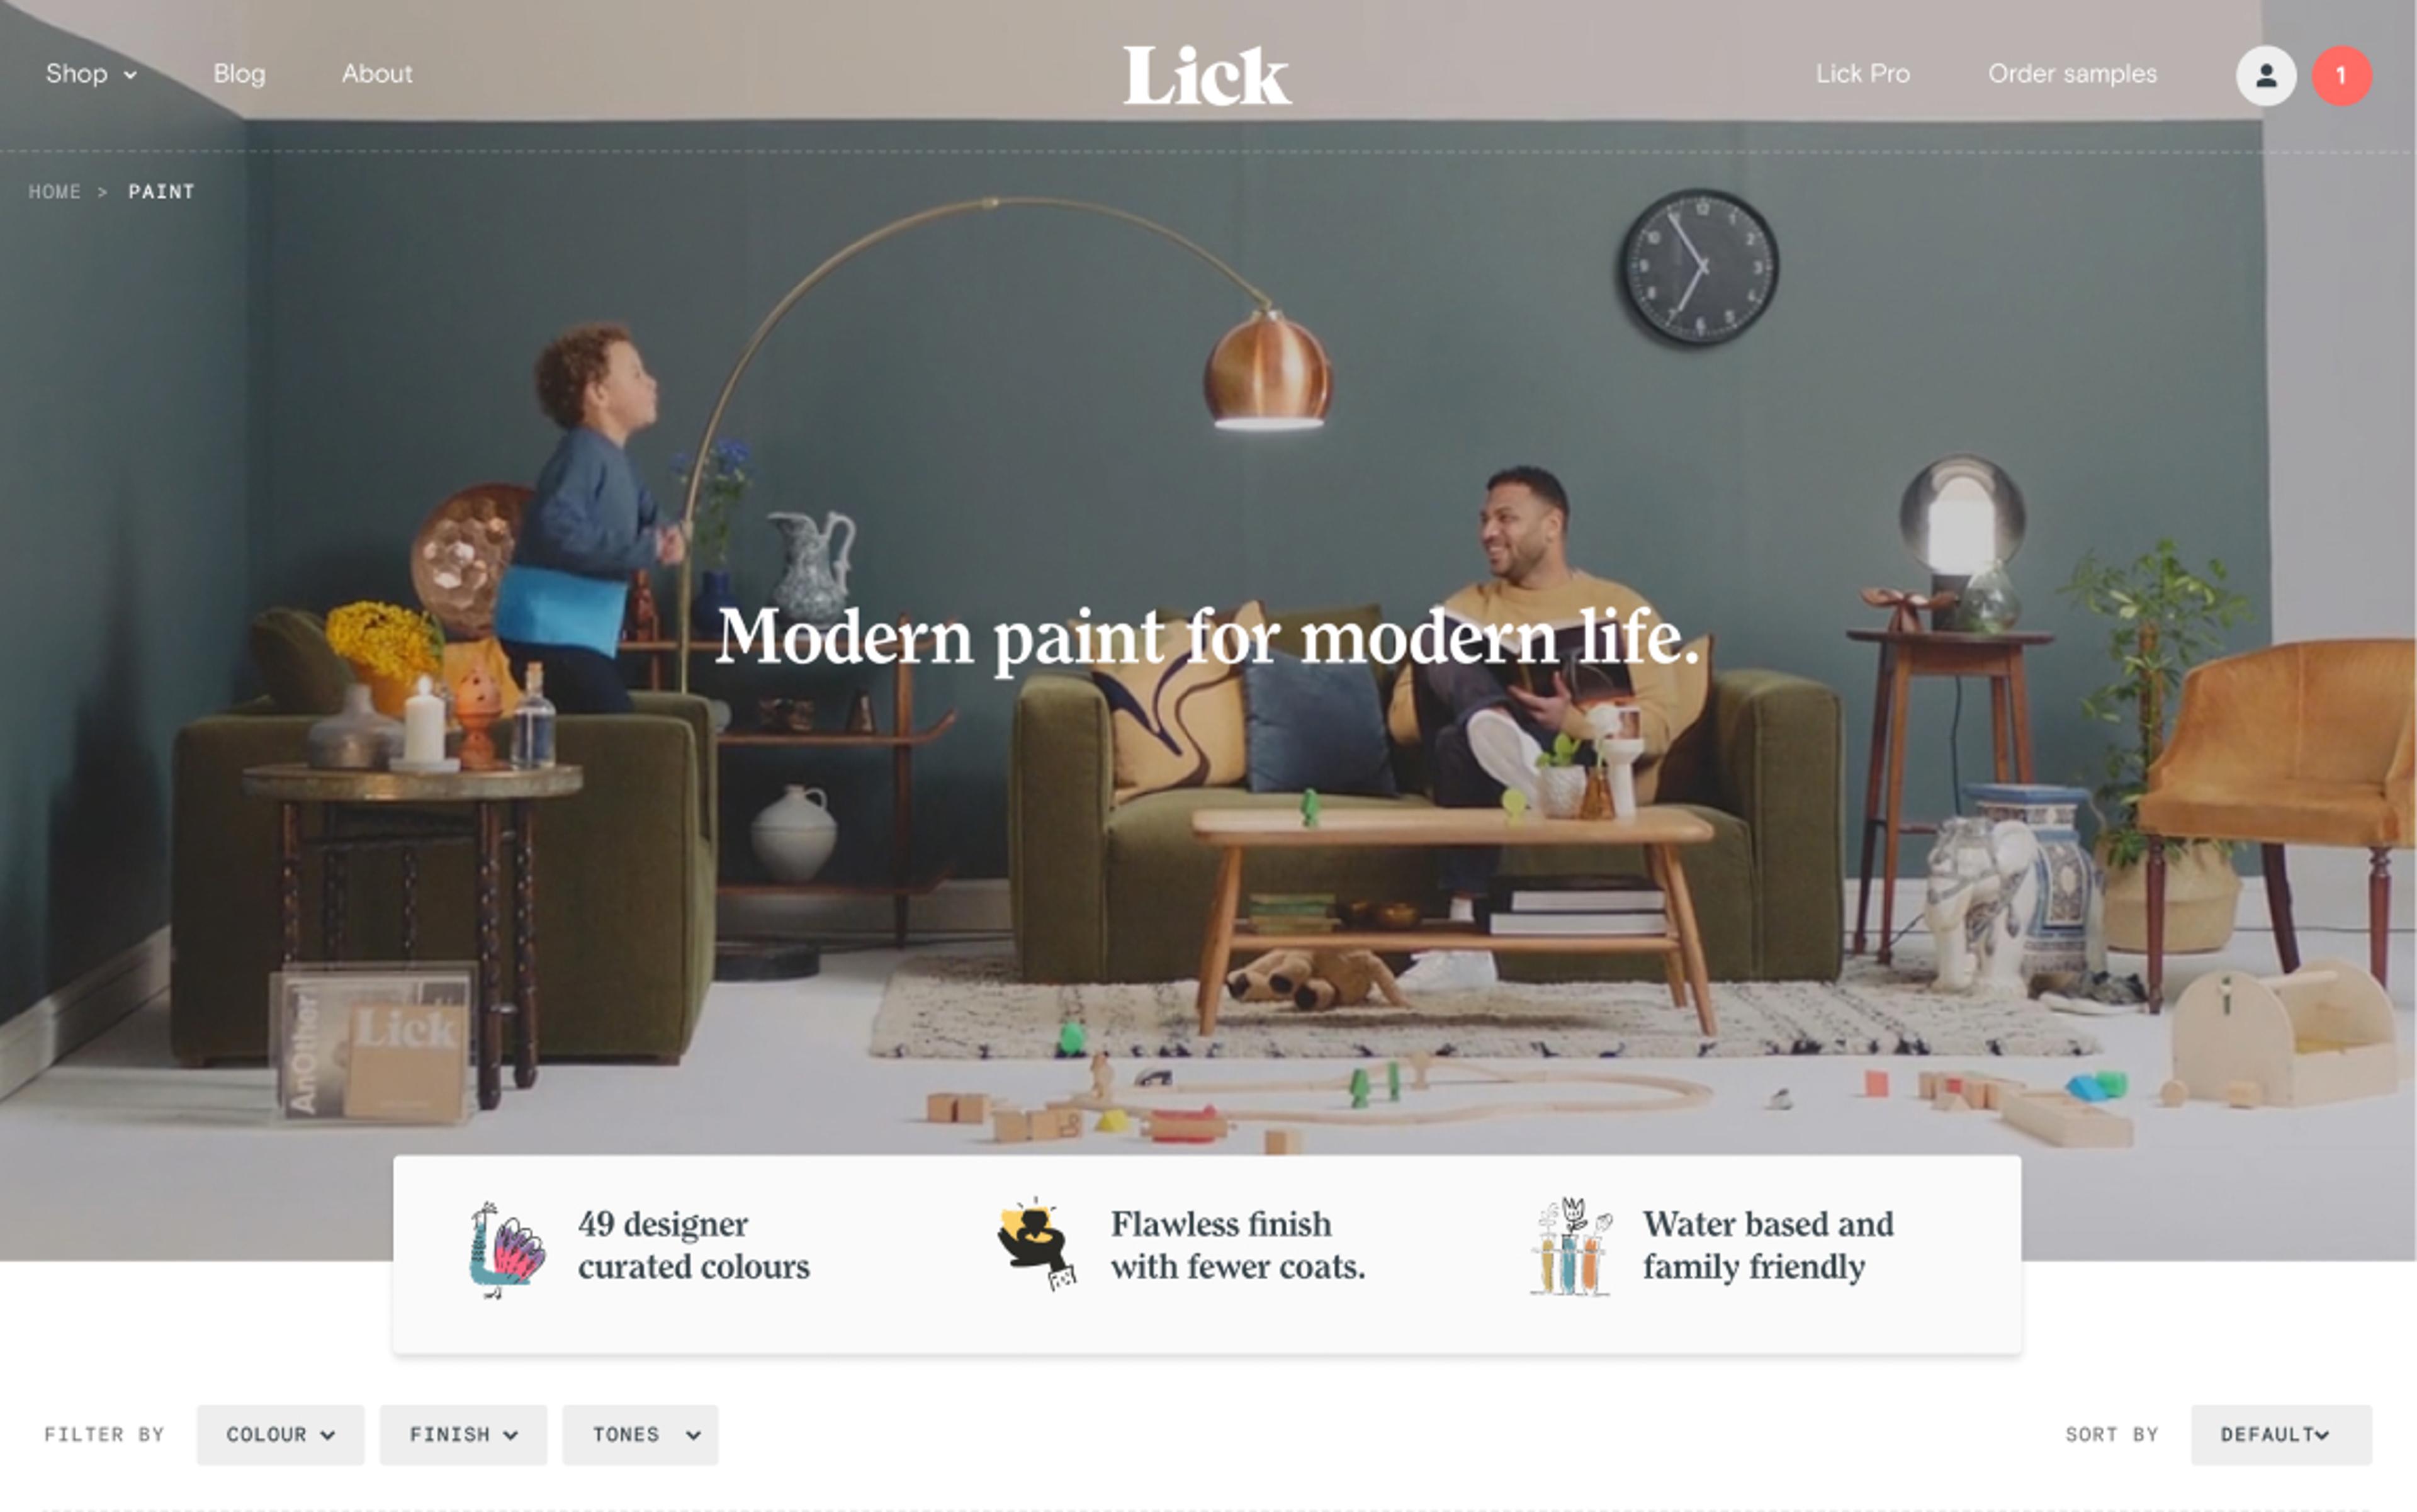Expand the Shop menu chevron
Image resolution: width=2417 pixels, height=1512 pixels.
pos(130,75)
